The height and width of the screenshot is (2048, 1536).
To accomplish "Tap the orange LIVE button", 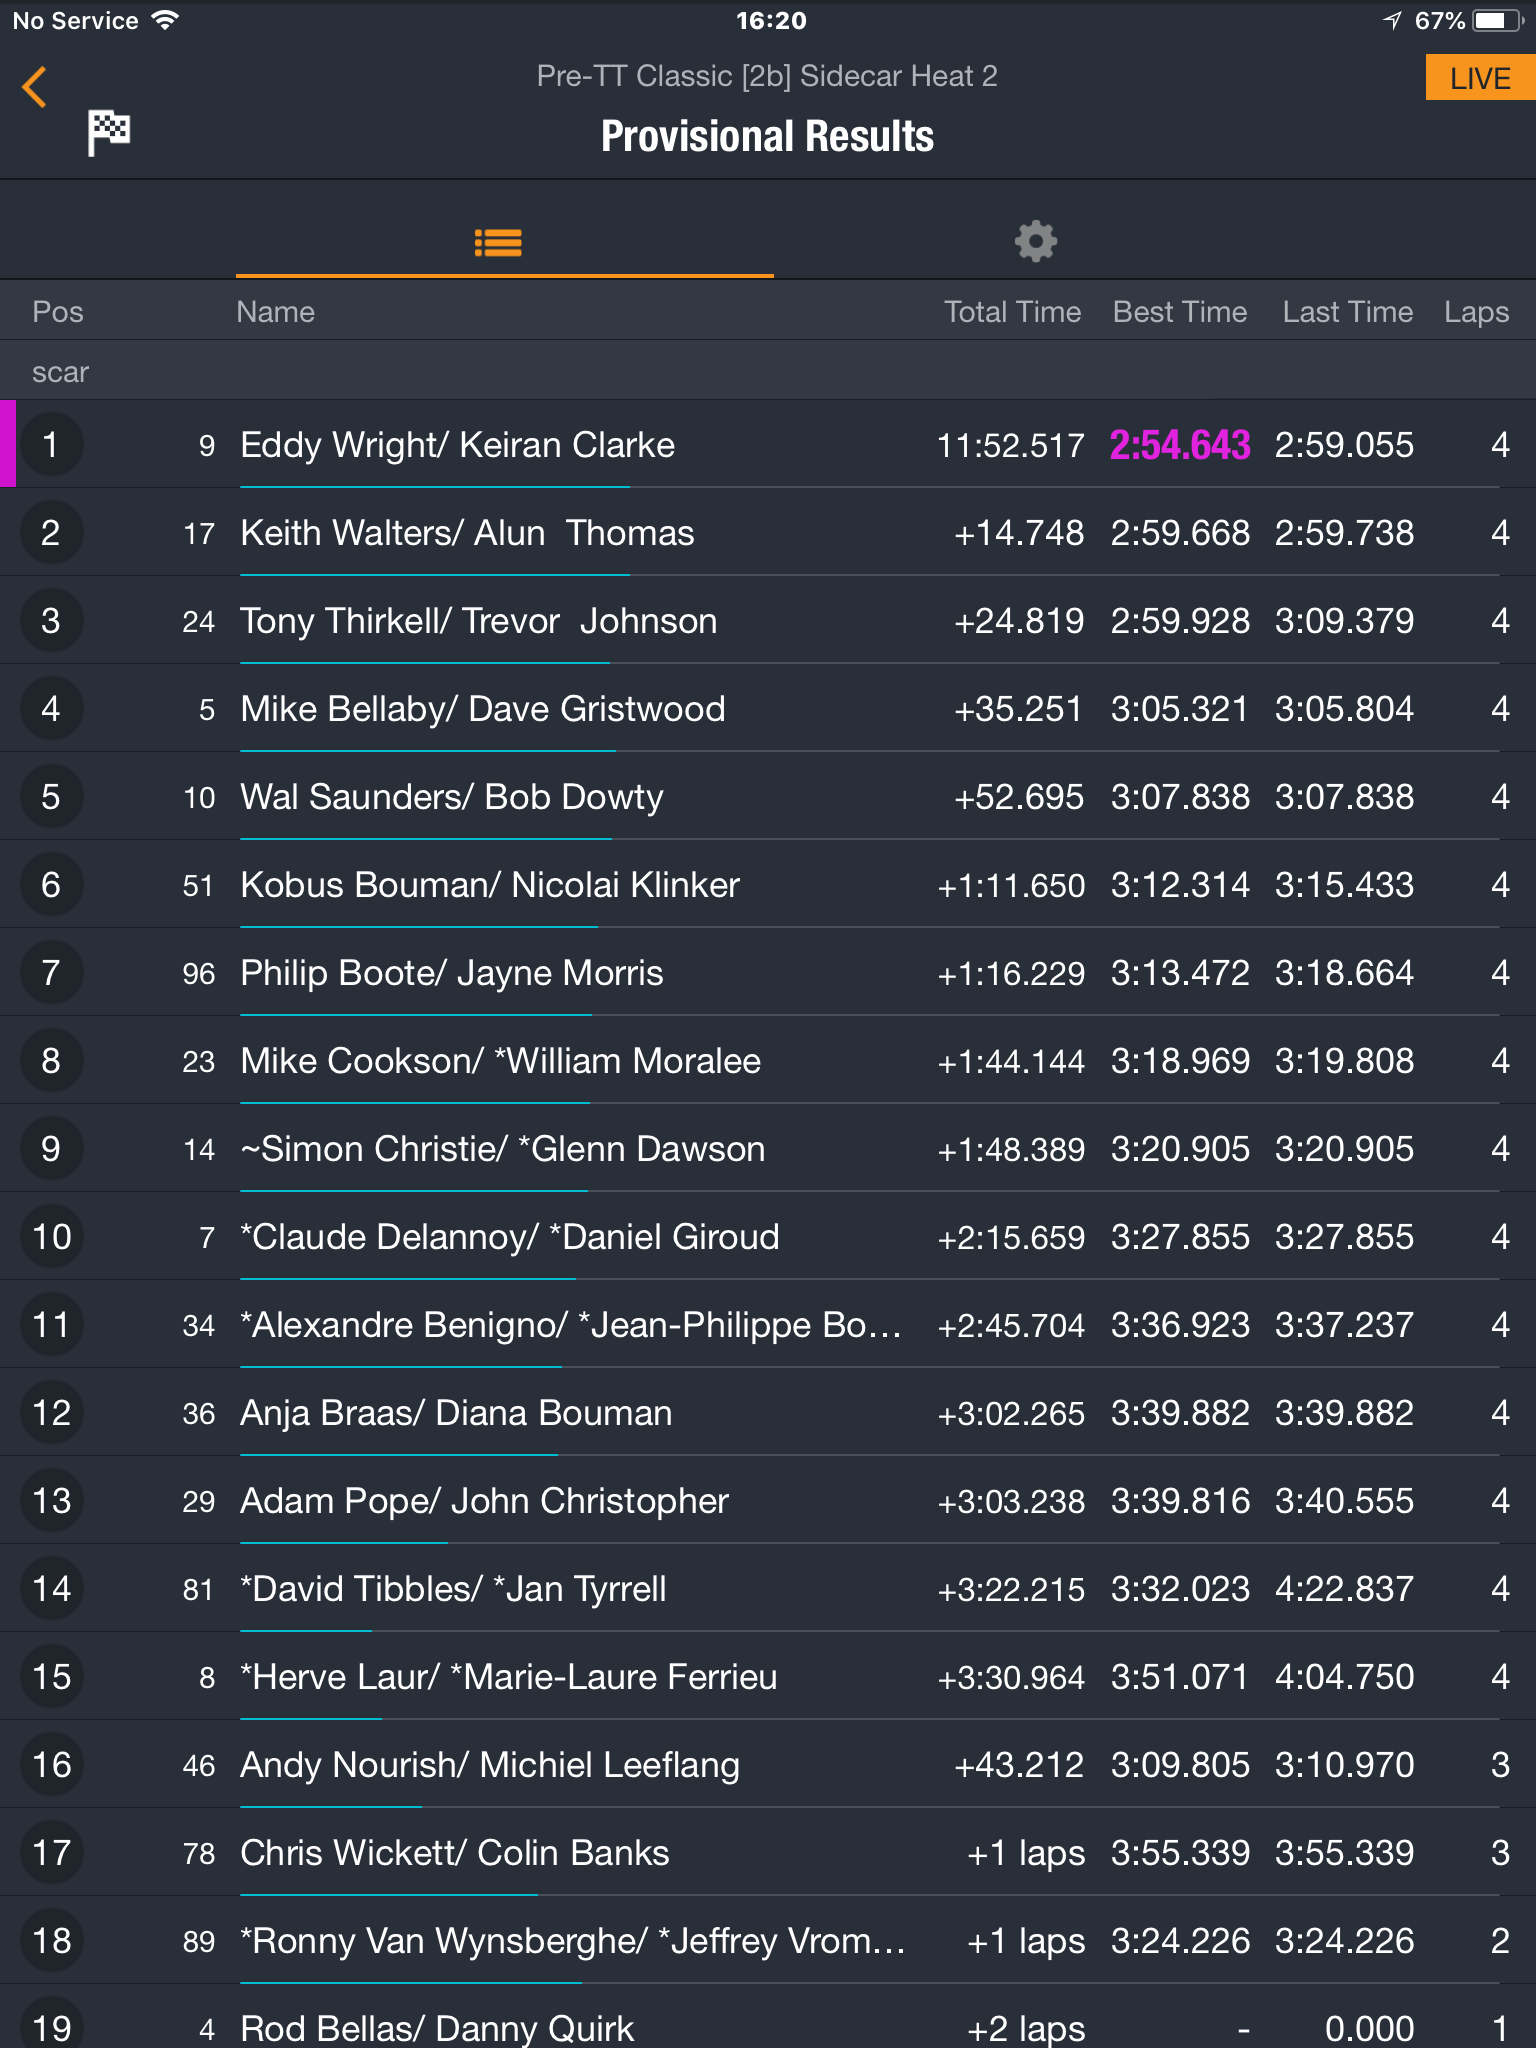I will click(1480, 78).
